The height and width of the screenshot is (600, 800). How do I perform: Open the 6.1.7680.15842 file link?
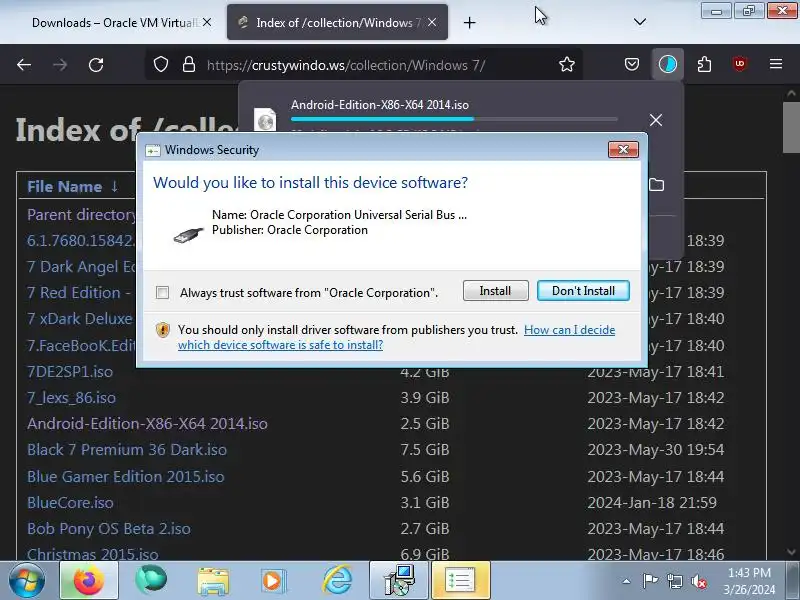click(82, 240)
